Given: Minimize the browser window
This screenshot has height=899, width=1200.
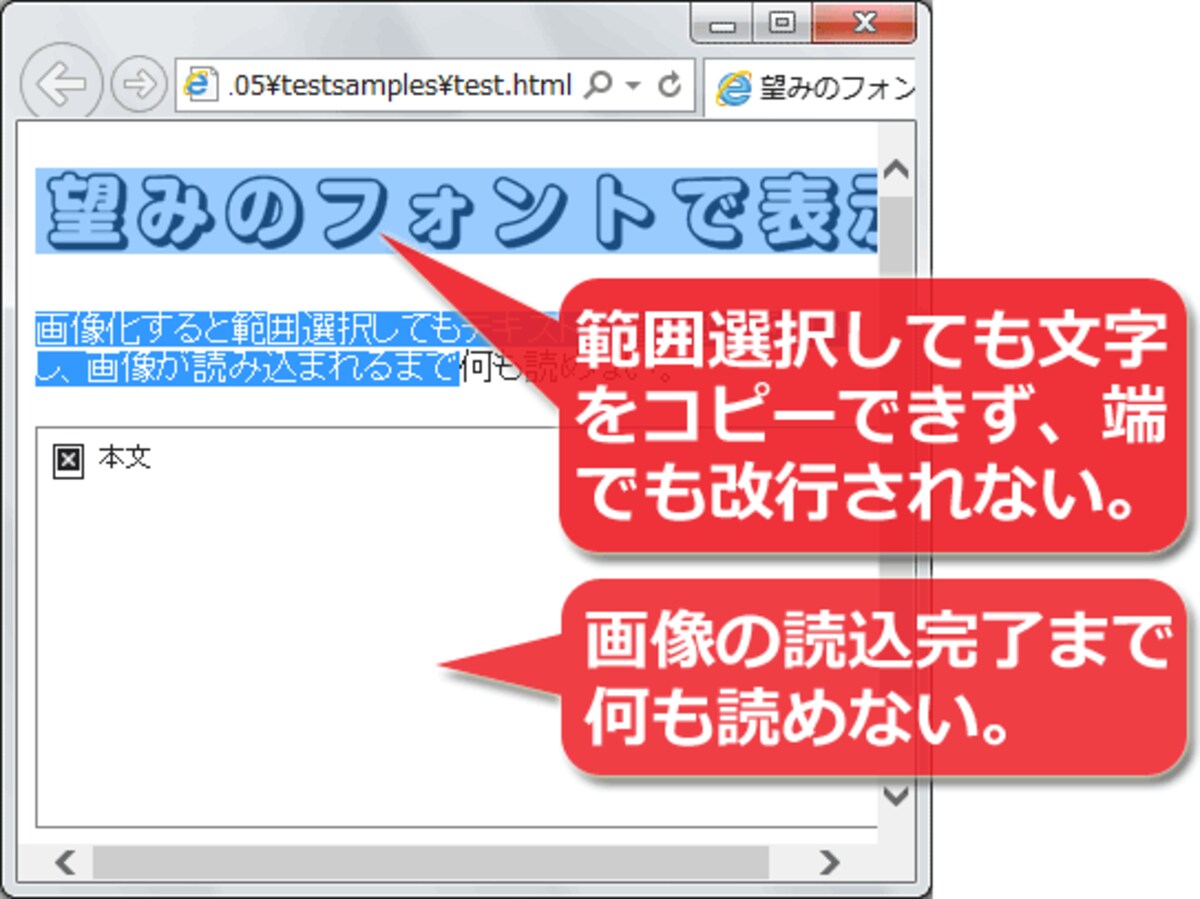Looking at the screenshot, I should tap(722, 24).
